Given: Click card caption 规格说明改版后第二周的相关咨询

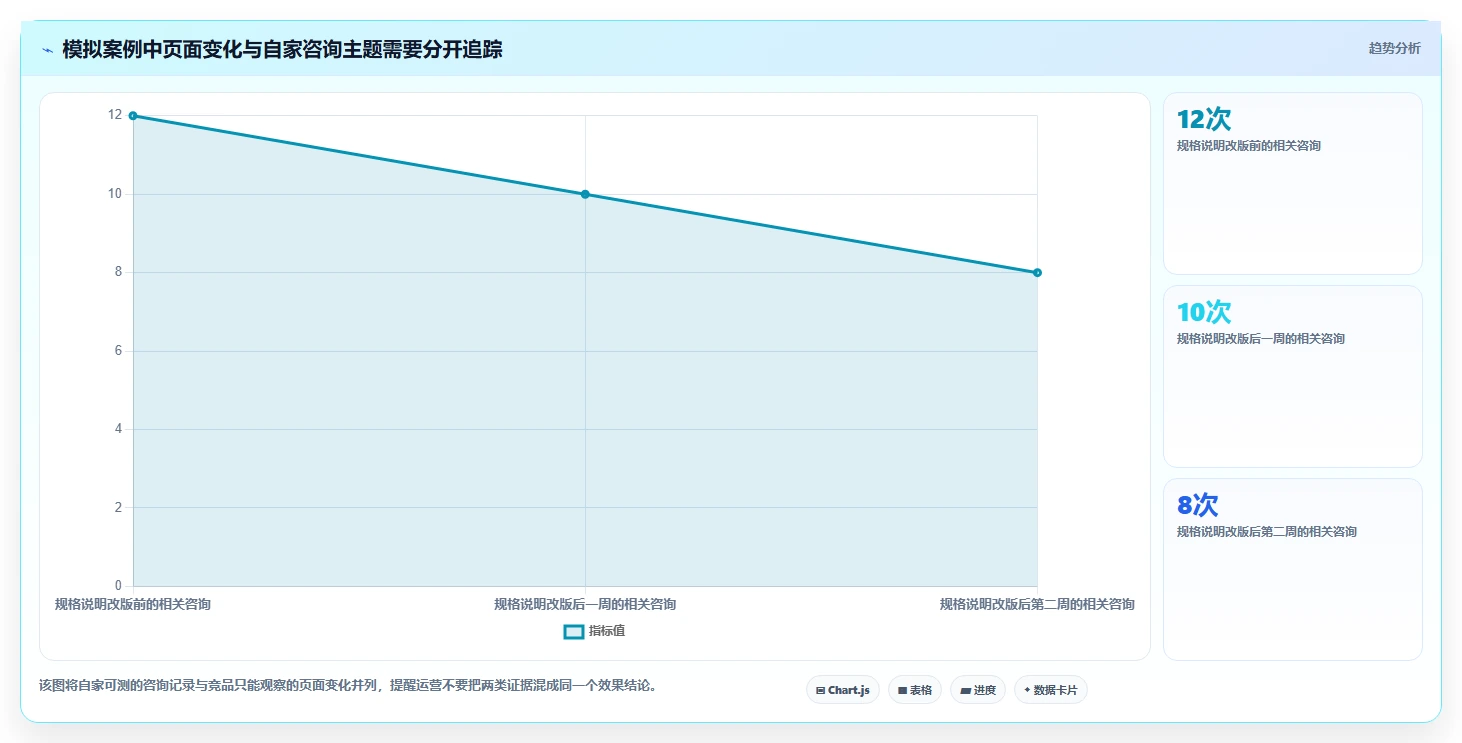Looking at the screenshot, I should coord(1267,532).
